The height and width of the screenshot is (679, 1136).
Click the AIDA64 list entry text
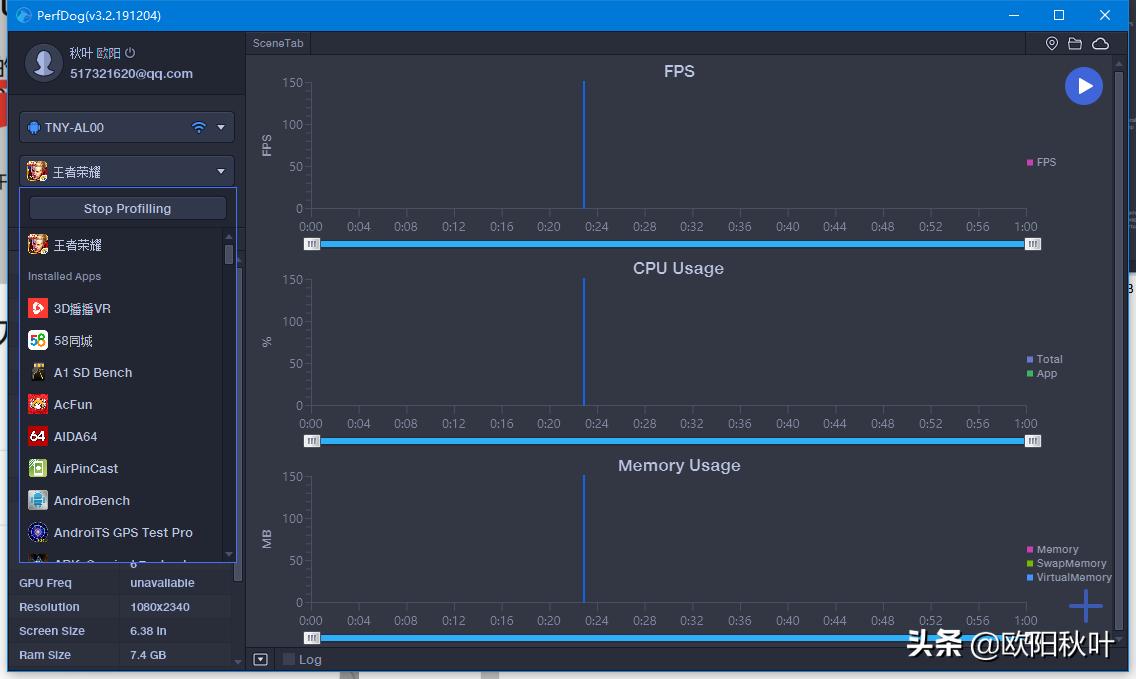pyautogui.click(x=75, y=436)
